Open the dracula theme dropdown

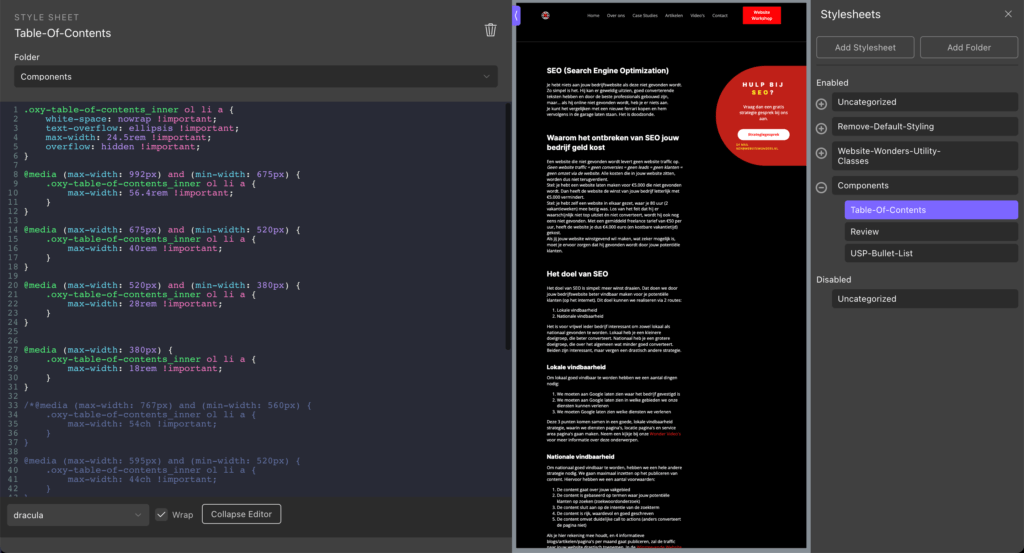tap(78, 514)
